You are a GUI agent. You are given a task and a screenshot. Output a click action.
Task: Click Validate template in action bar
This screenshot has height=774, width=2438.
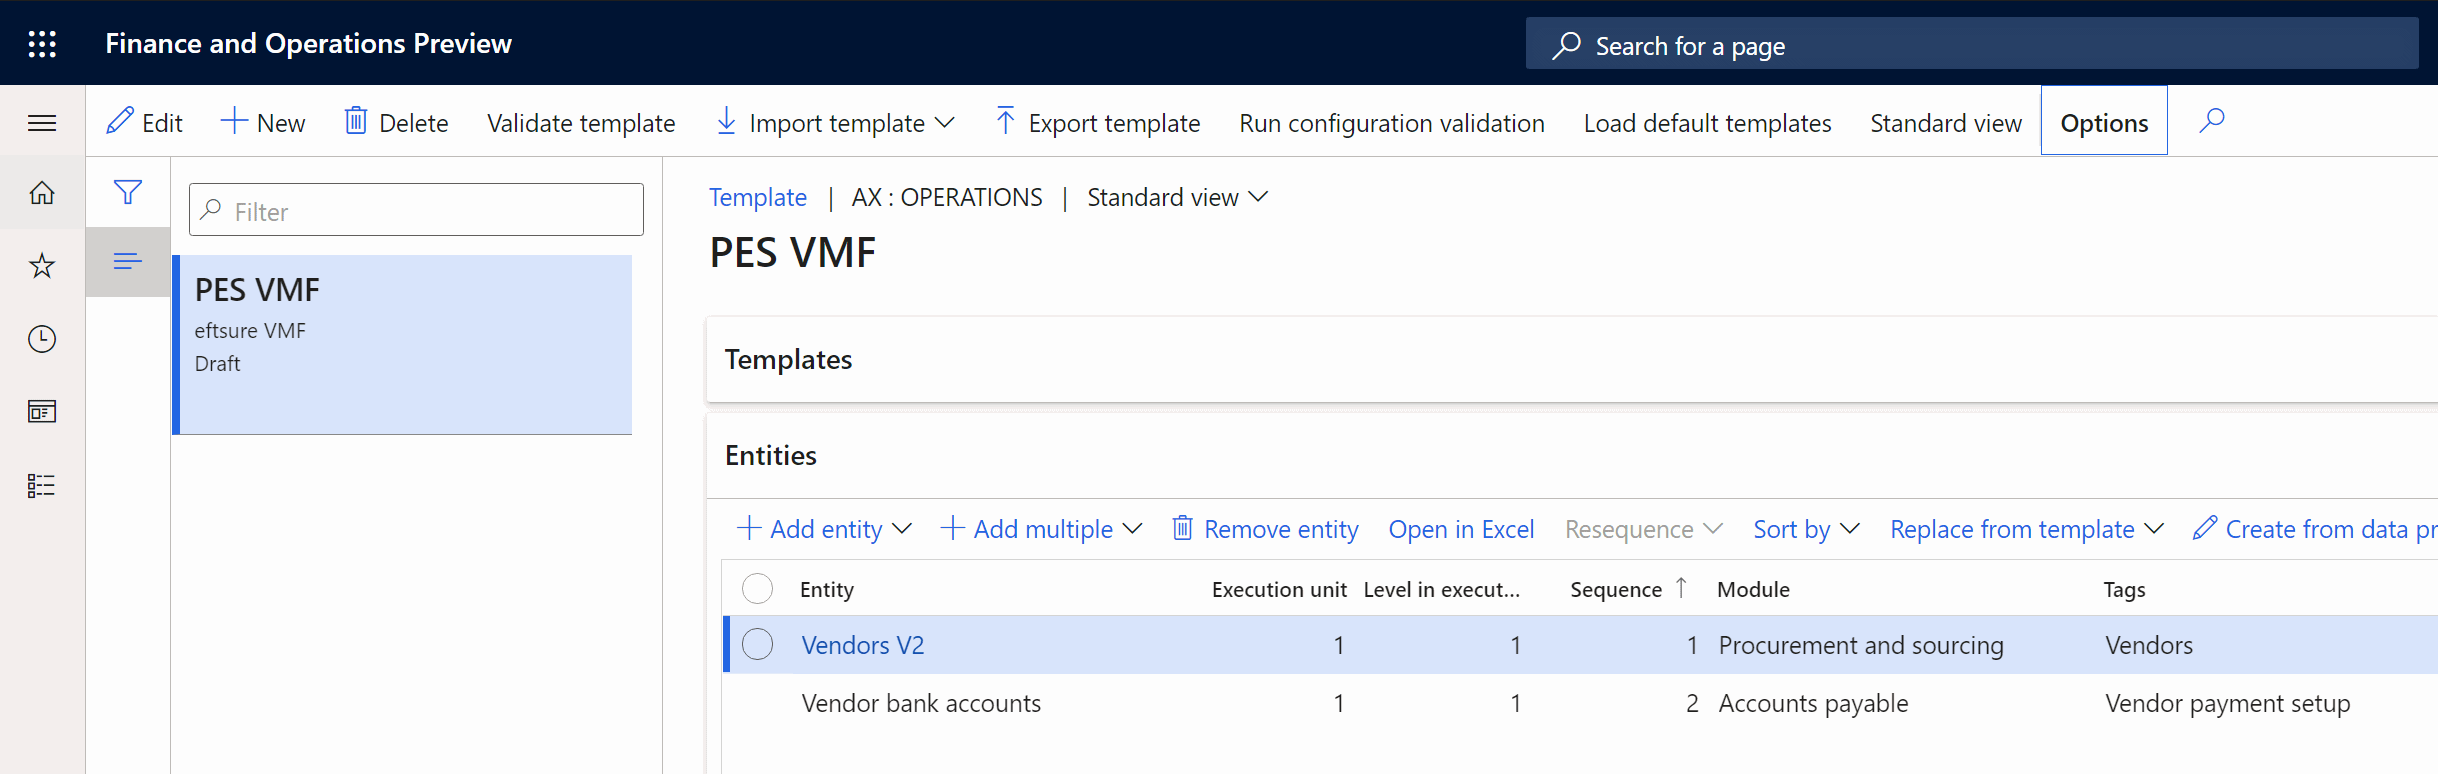click(x=581, y=123)
